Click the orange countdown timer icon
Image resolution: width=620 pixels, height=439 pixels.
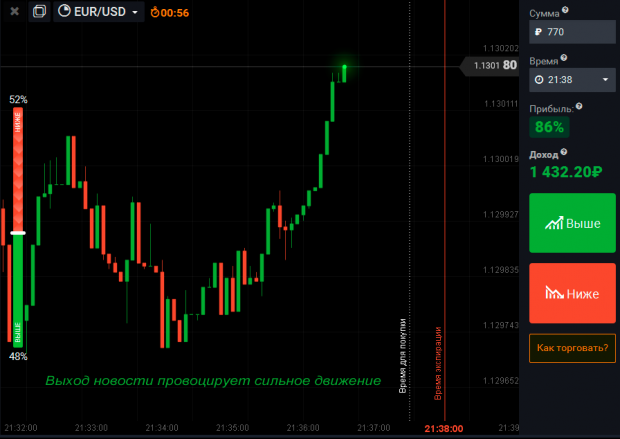[154, 12]
